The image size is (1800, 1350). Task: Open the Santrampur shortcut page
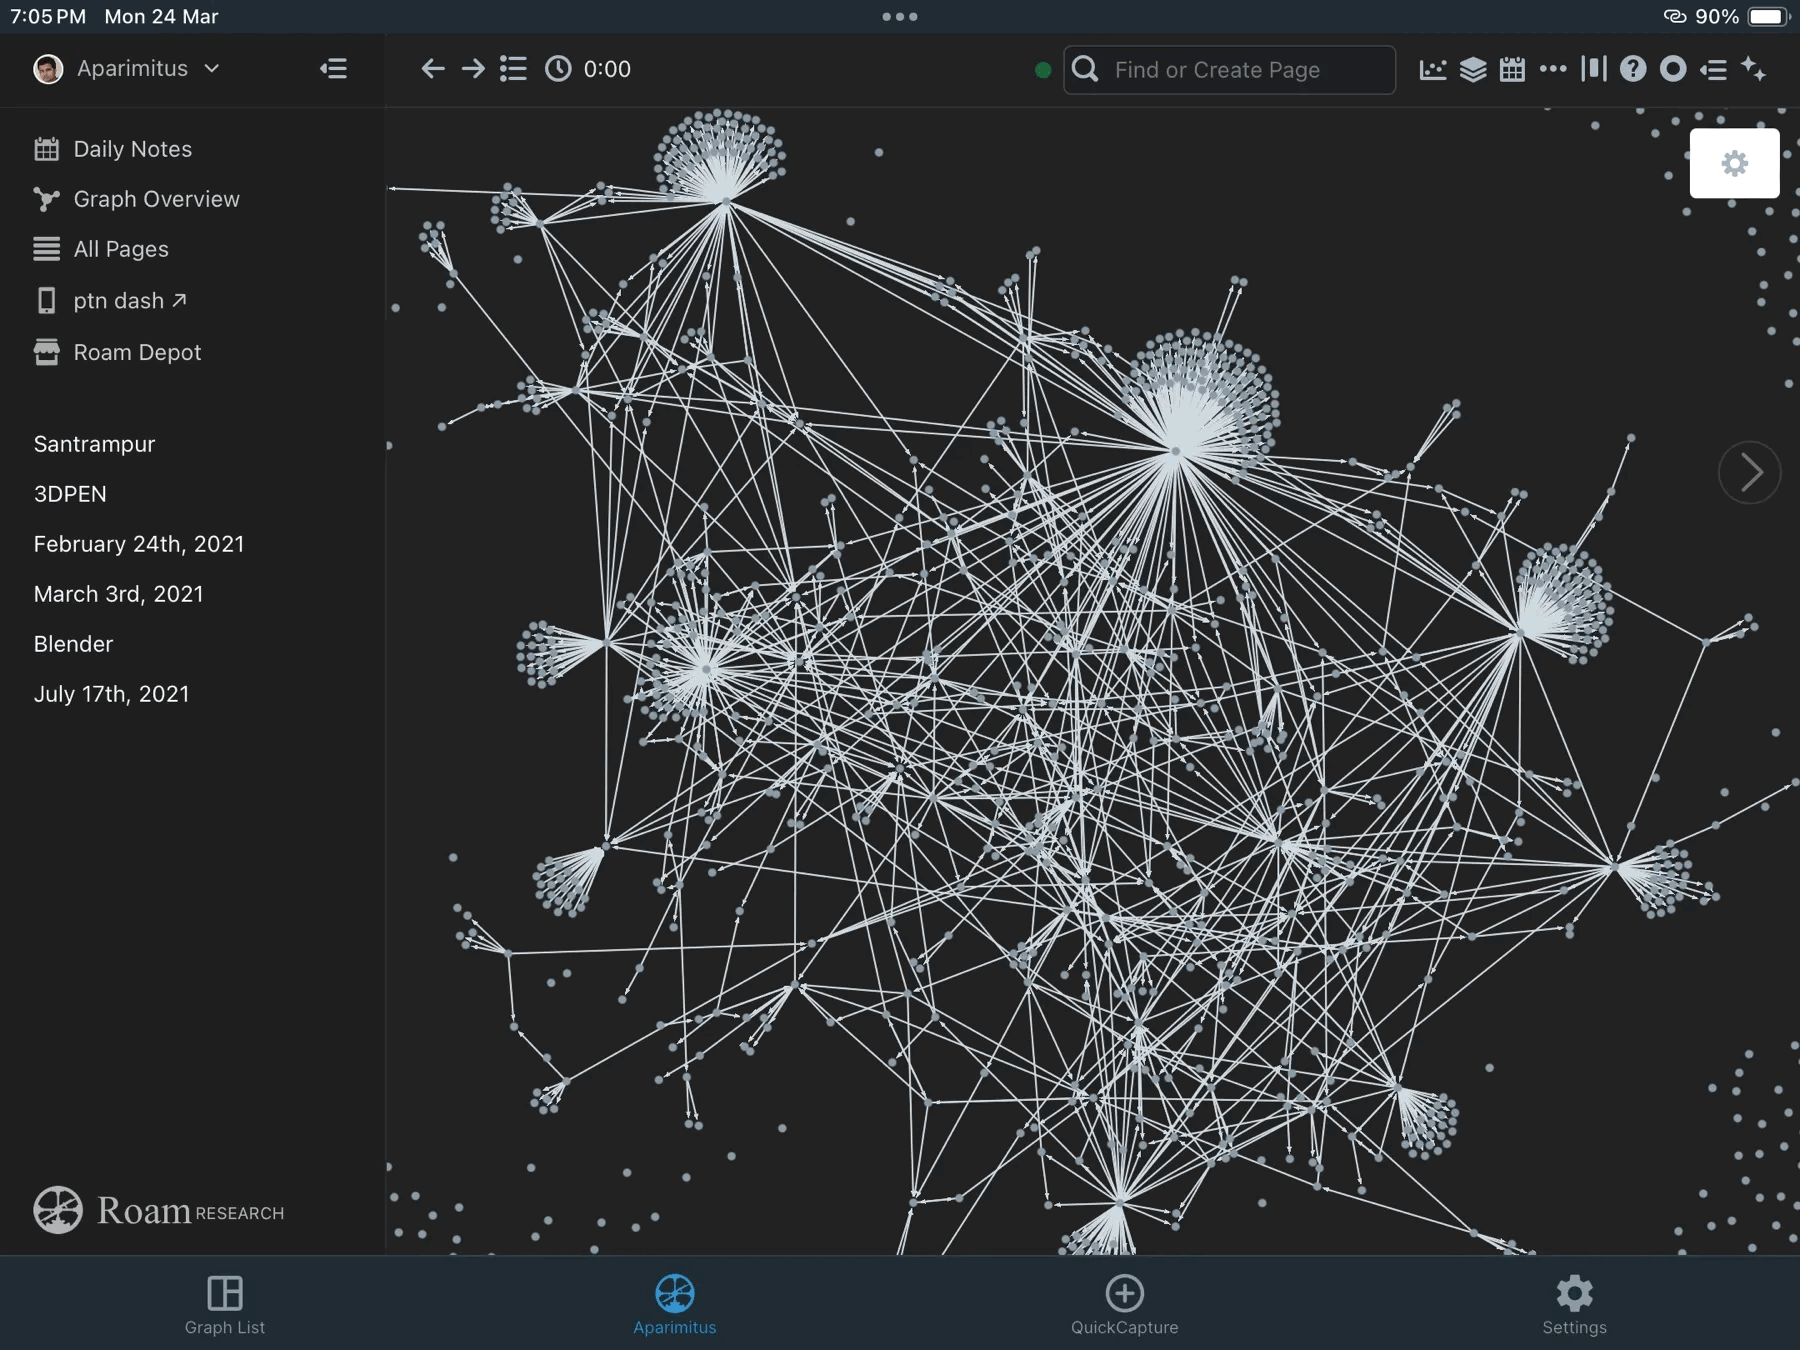[95, 444]
